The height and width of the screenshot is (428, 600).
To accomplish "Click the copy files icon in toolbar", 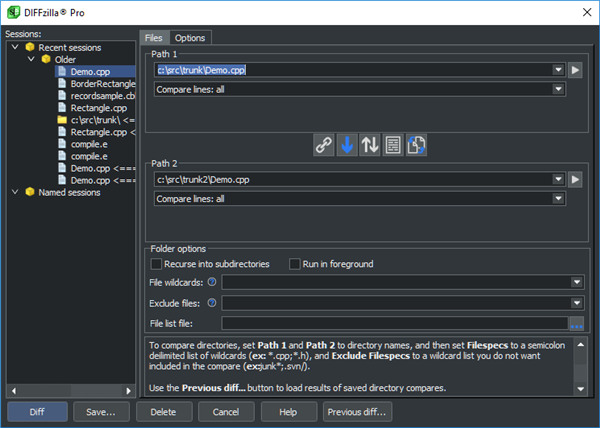I will click(417, 145).
